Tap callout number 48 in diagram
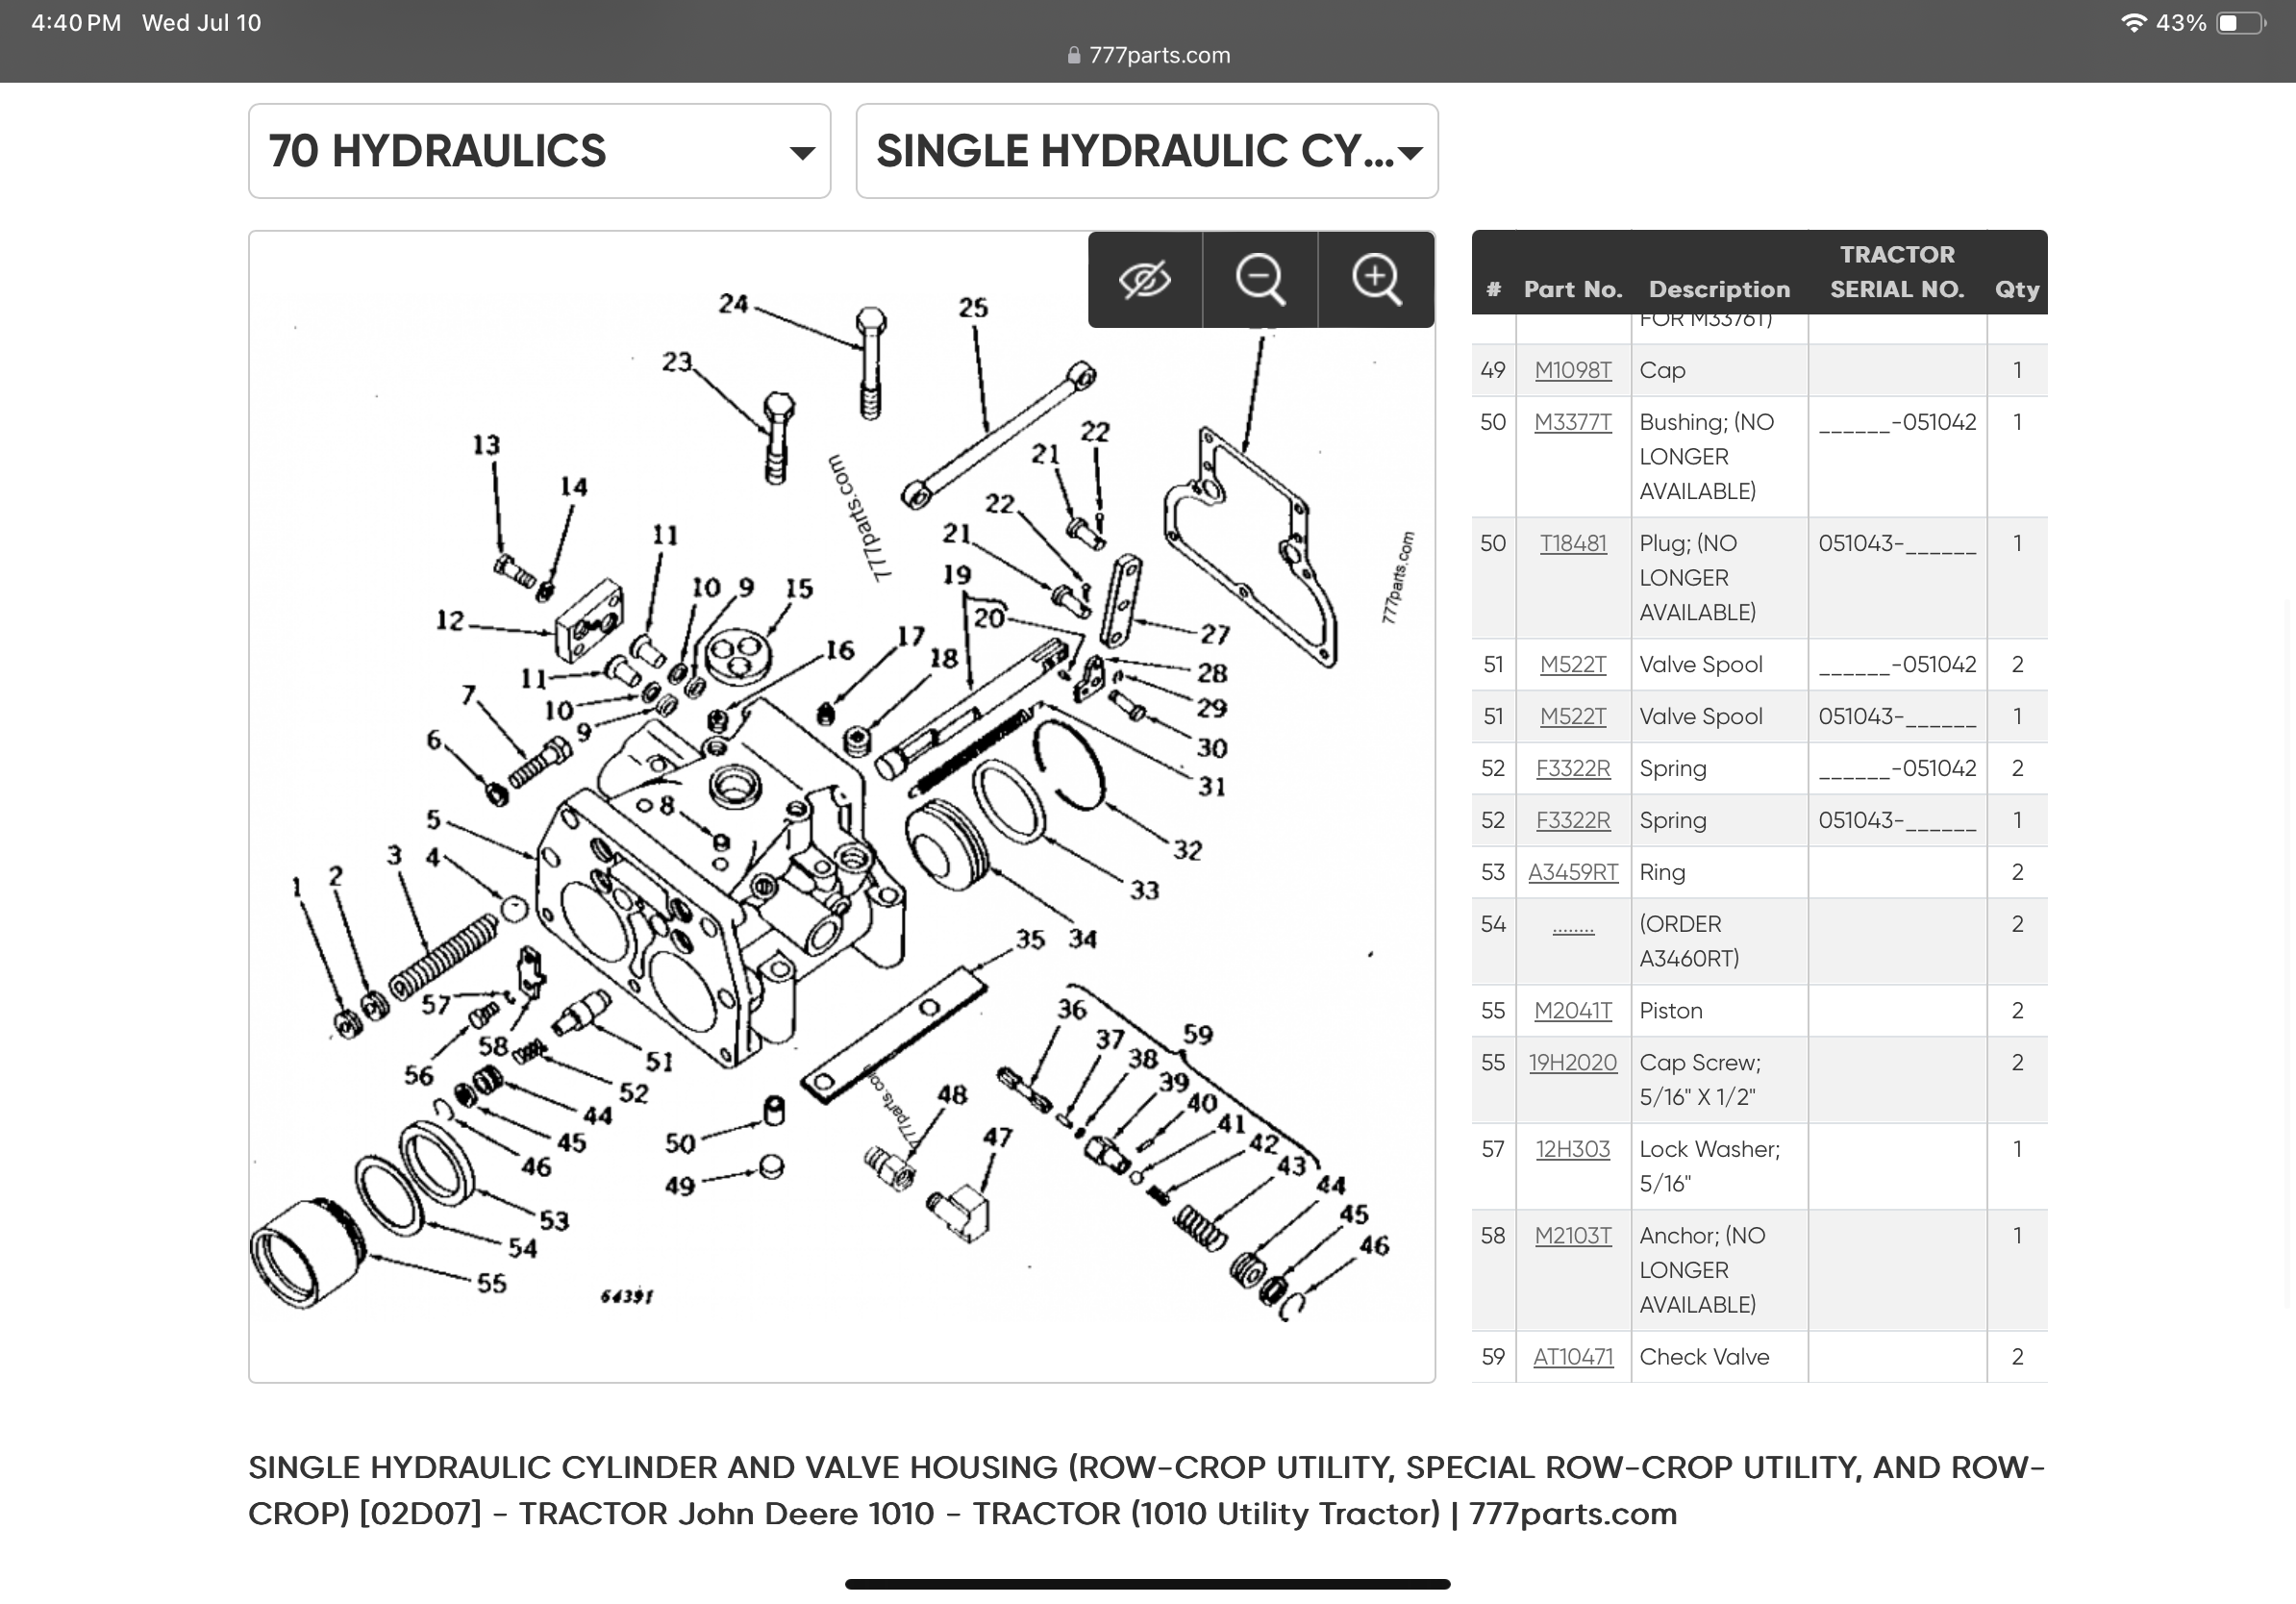 pos(952,1094)
